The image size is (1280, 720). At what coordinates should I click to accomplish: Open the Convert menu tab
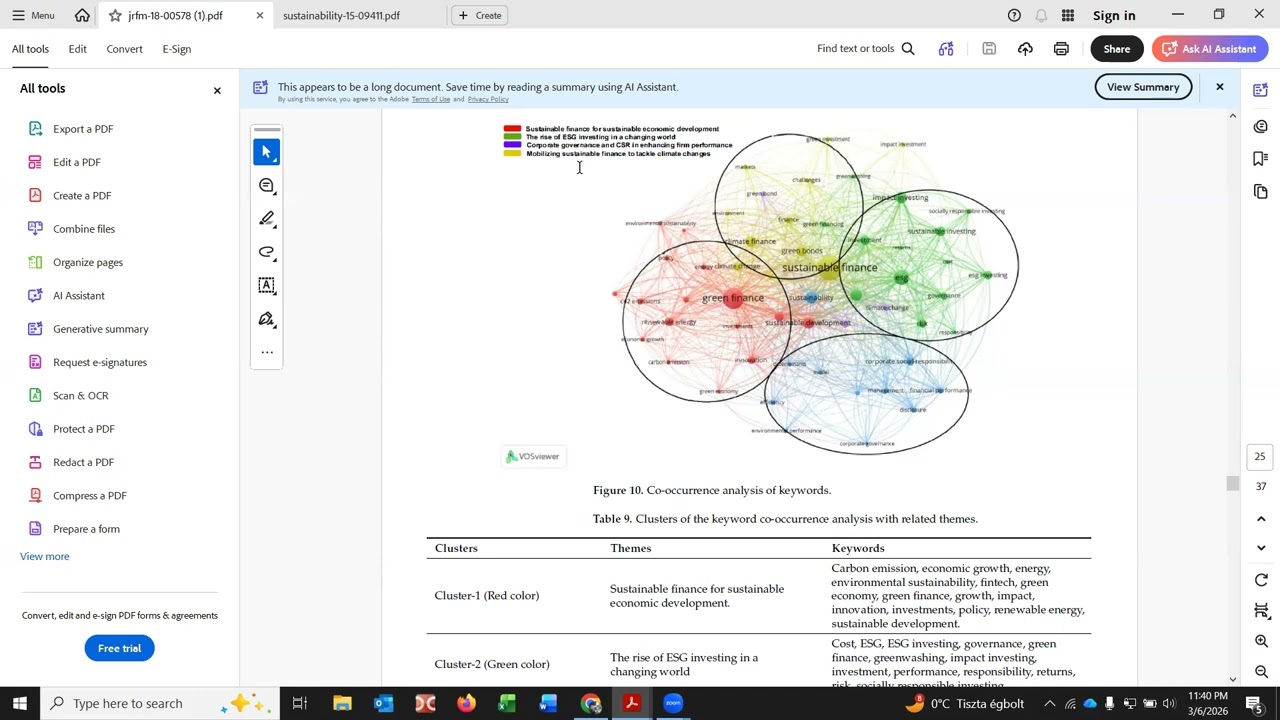(x=124, y=49)
